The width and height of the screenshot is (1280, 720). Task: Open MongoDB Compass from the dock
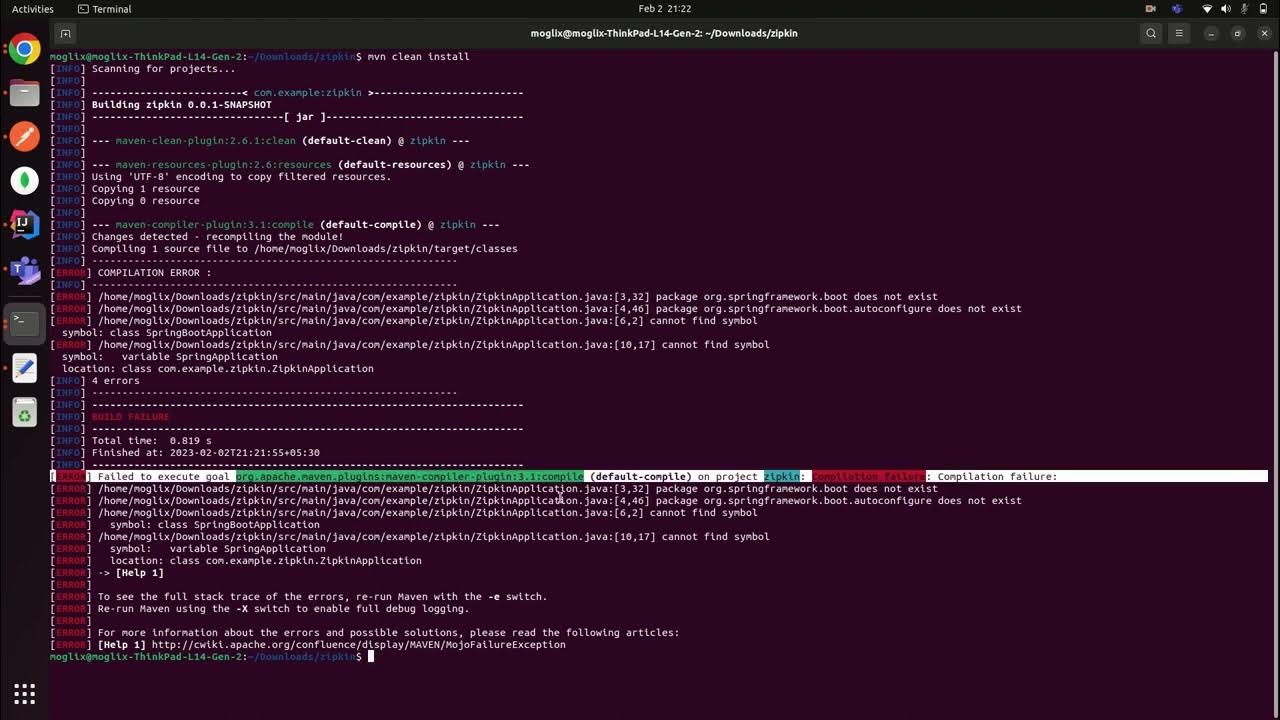(x=25, y=181)
